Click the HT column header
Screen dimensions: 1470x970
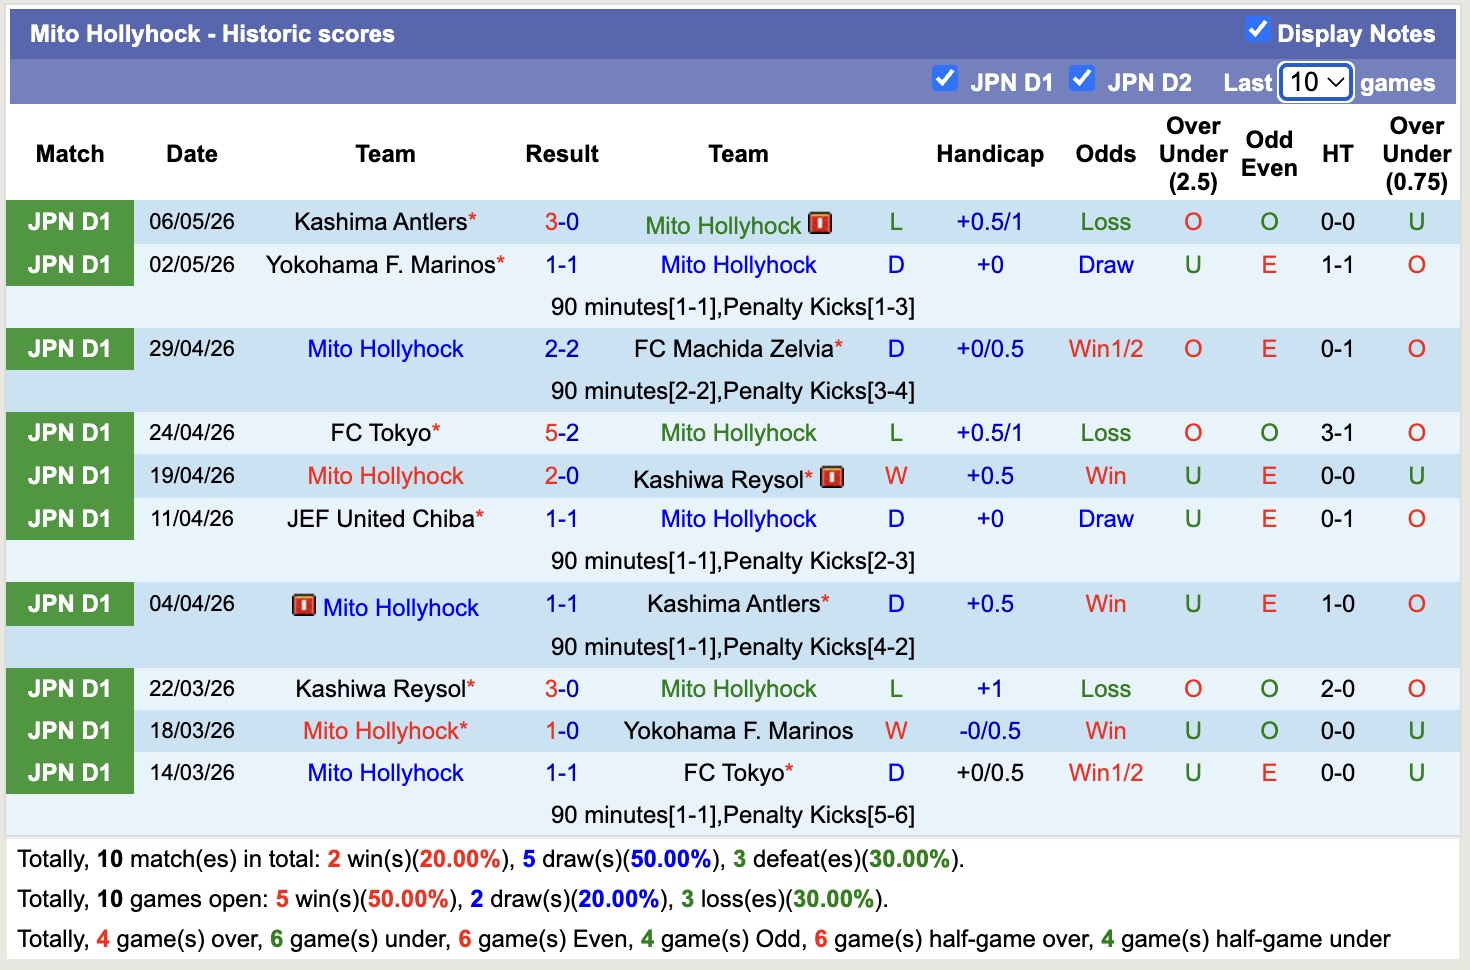pyautogui.click(x=1338, y=154)
